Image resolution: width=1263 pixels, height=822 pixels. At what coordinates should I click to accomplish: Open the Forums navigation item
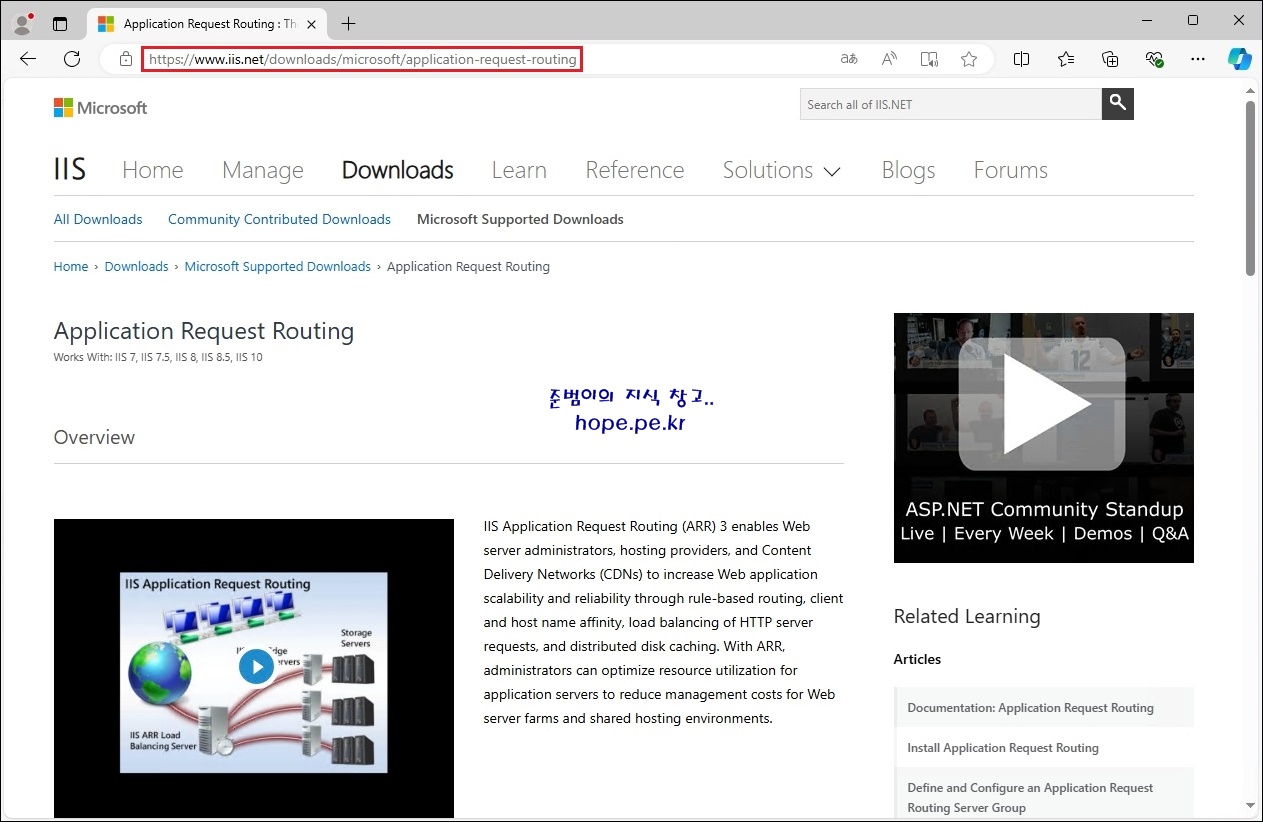[1011, 170]
